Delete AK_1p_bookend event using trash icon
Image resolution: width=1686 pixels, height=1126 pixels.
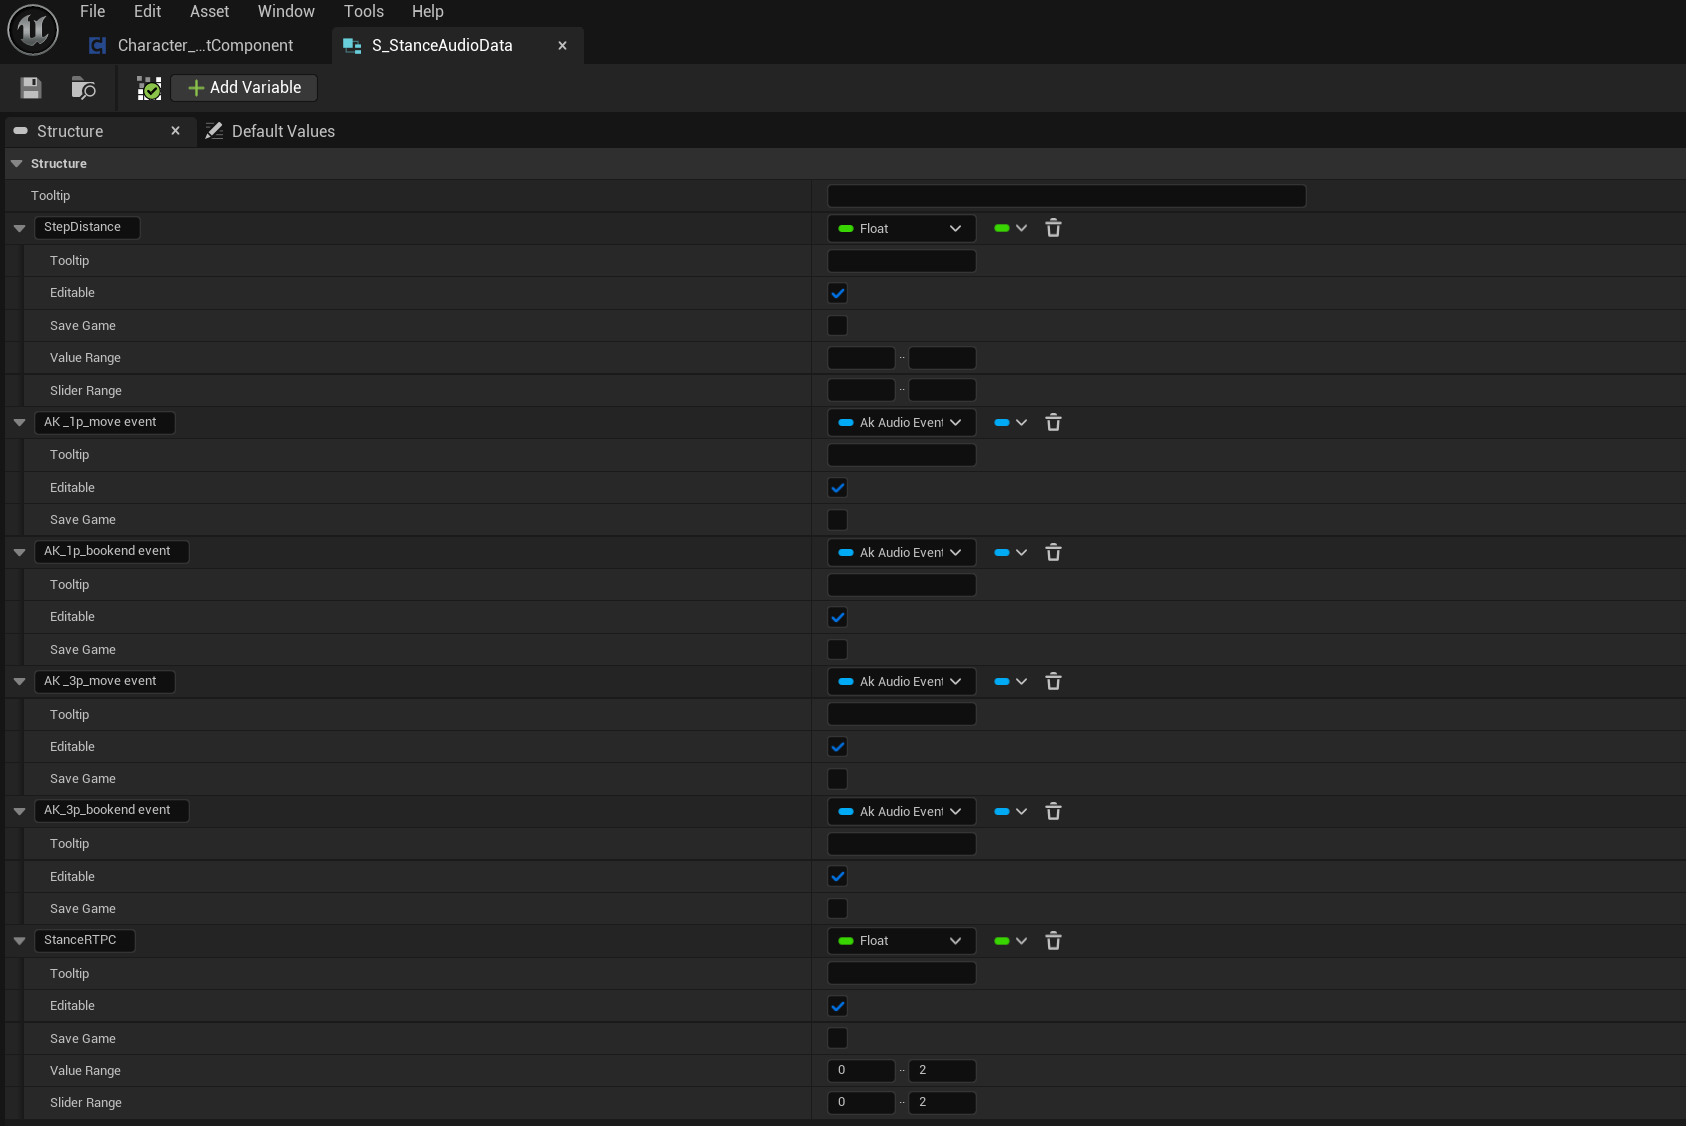click(1053, 552)
